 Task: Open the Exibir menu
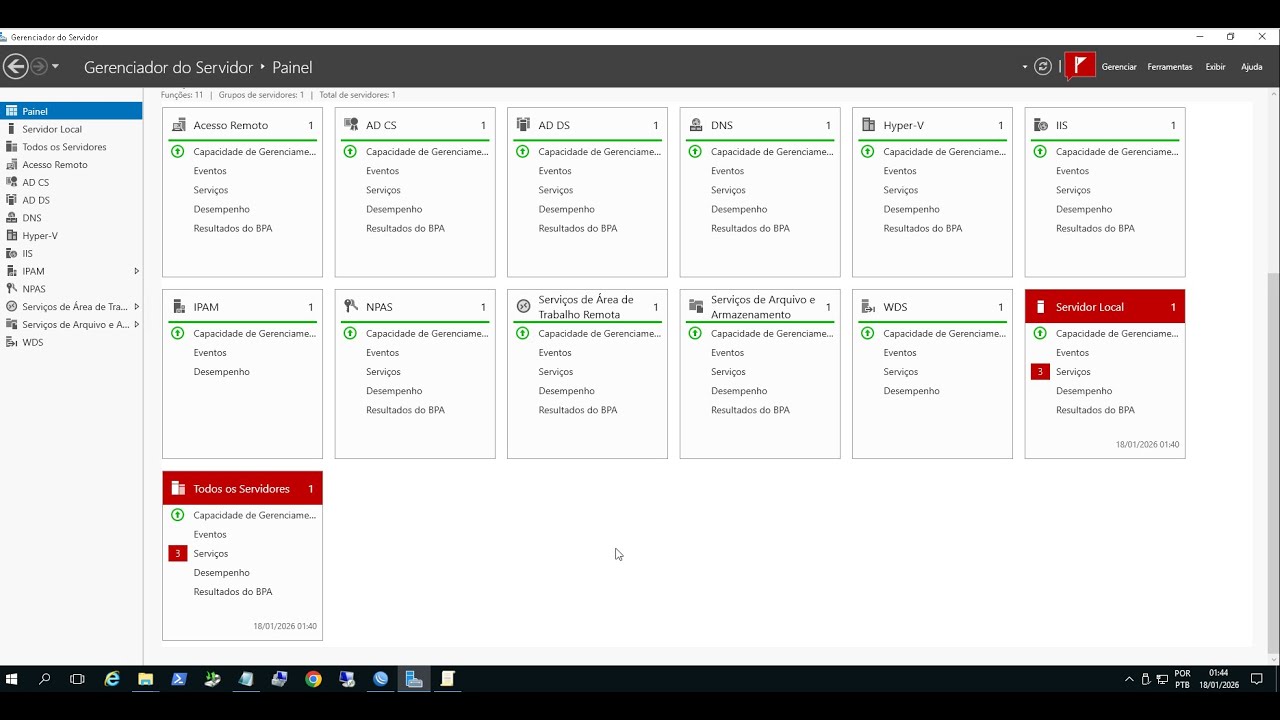click(1215, 67)
